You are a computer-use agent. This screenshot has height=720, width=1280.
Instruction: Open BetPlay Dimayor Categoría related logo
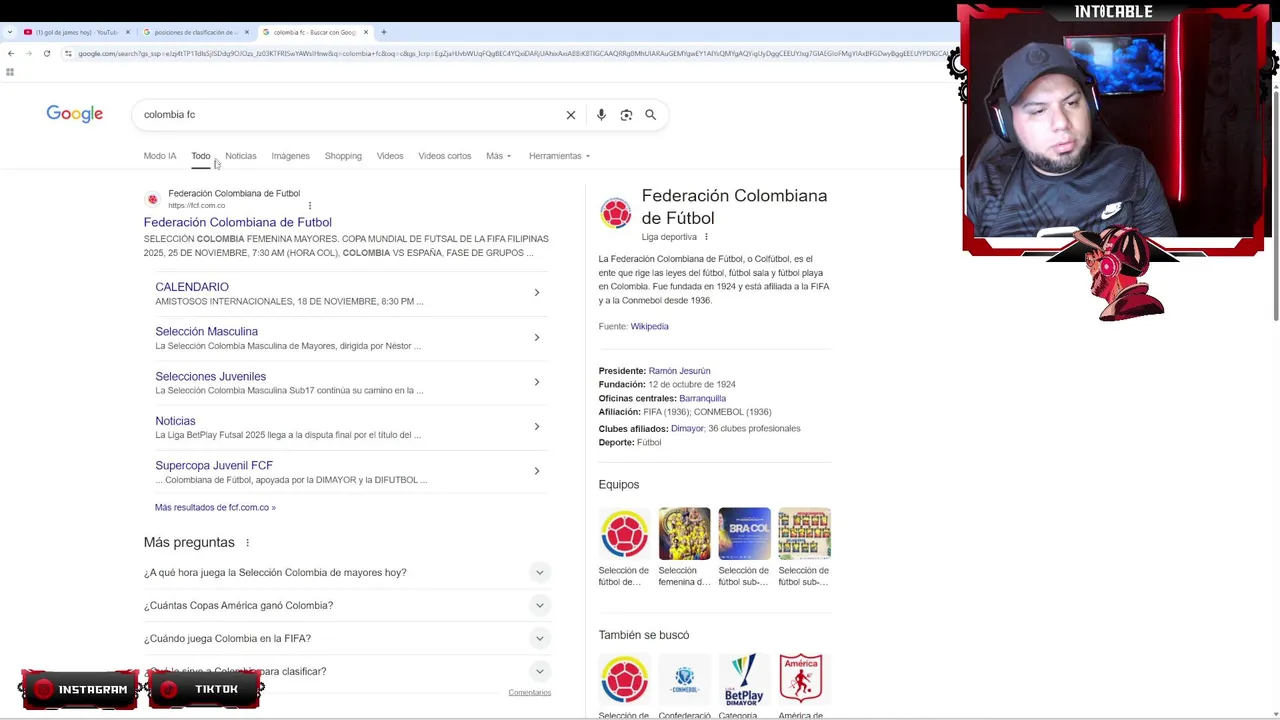tap(744, 679)
